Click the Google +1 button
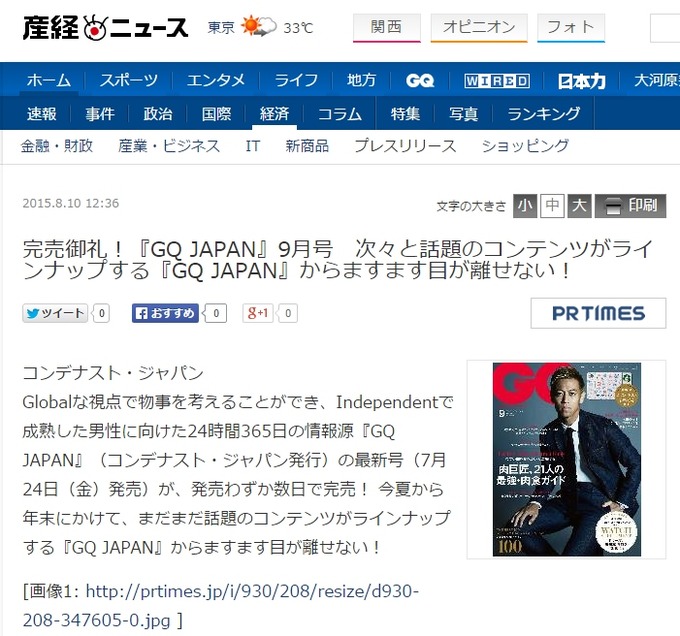This screenshot has width=680, height=636. click(x=258, y=313)
